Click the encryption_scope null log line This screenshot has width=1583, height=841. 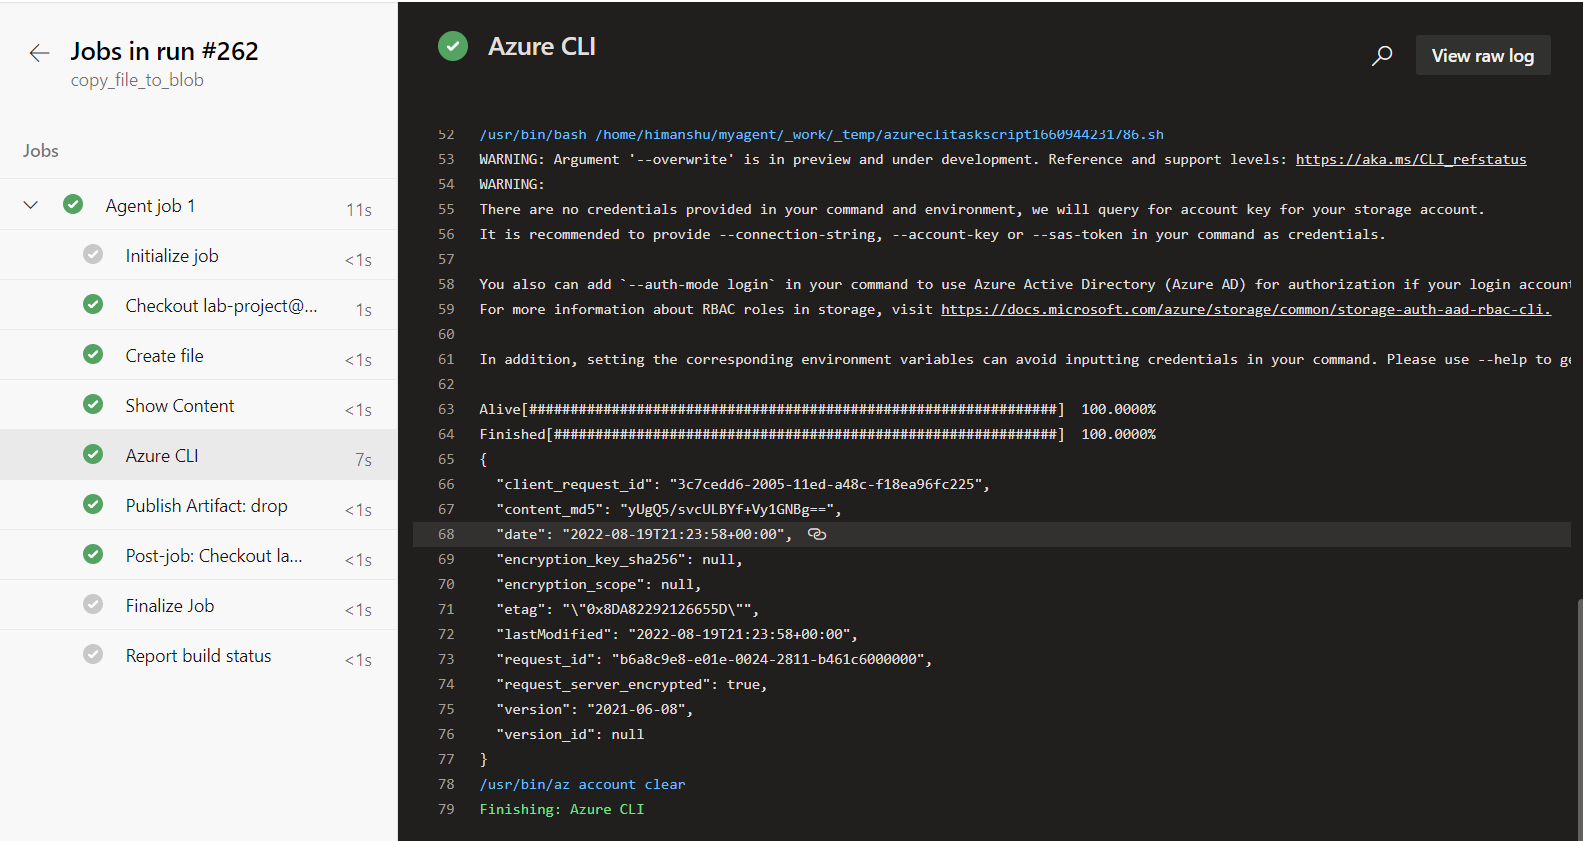(x=599, y=584)
